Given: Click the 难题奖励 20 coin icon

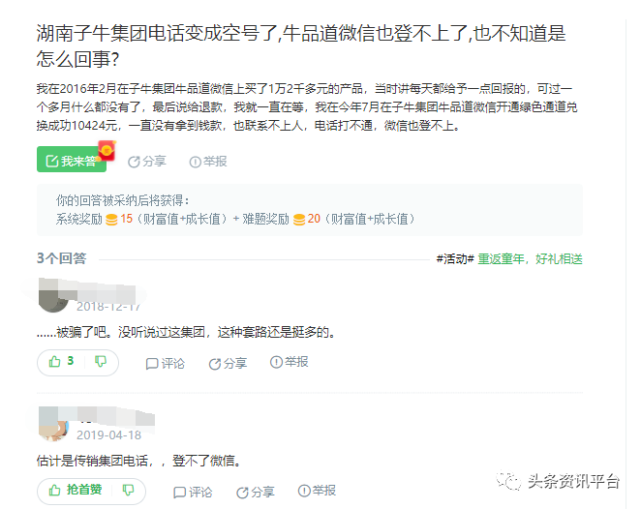Looking at the screenshot, I should point(299,220).
